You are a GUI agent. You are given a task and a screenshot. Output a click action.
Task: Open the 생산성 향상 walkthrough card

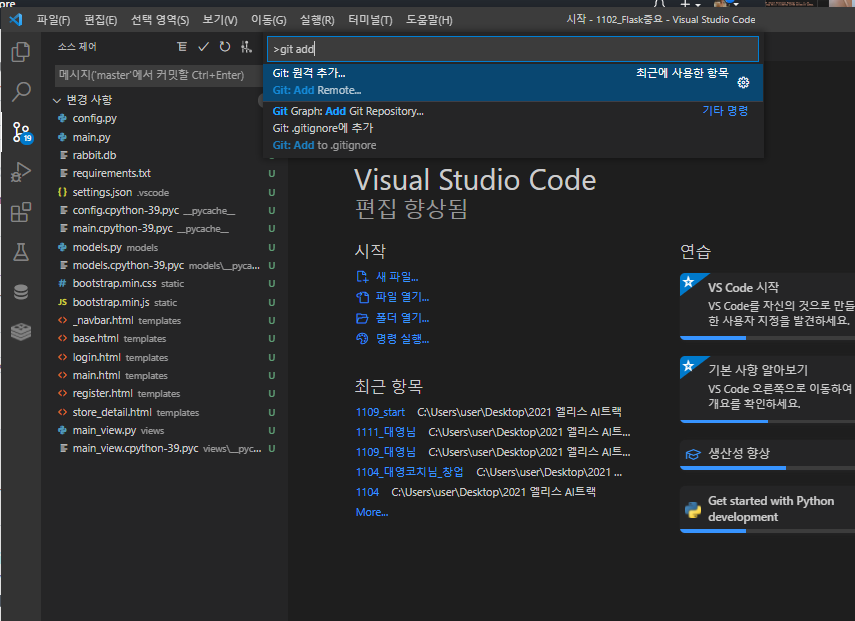click(x=768, y=455)
